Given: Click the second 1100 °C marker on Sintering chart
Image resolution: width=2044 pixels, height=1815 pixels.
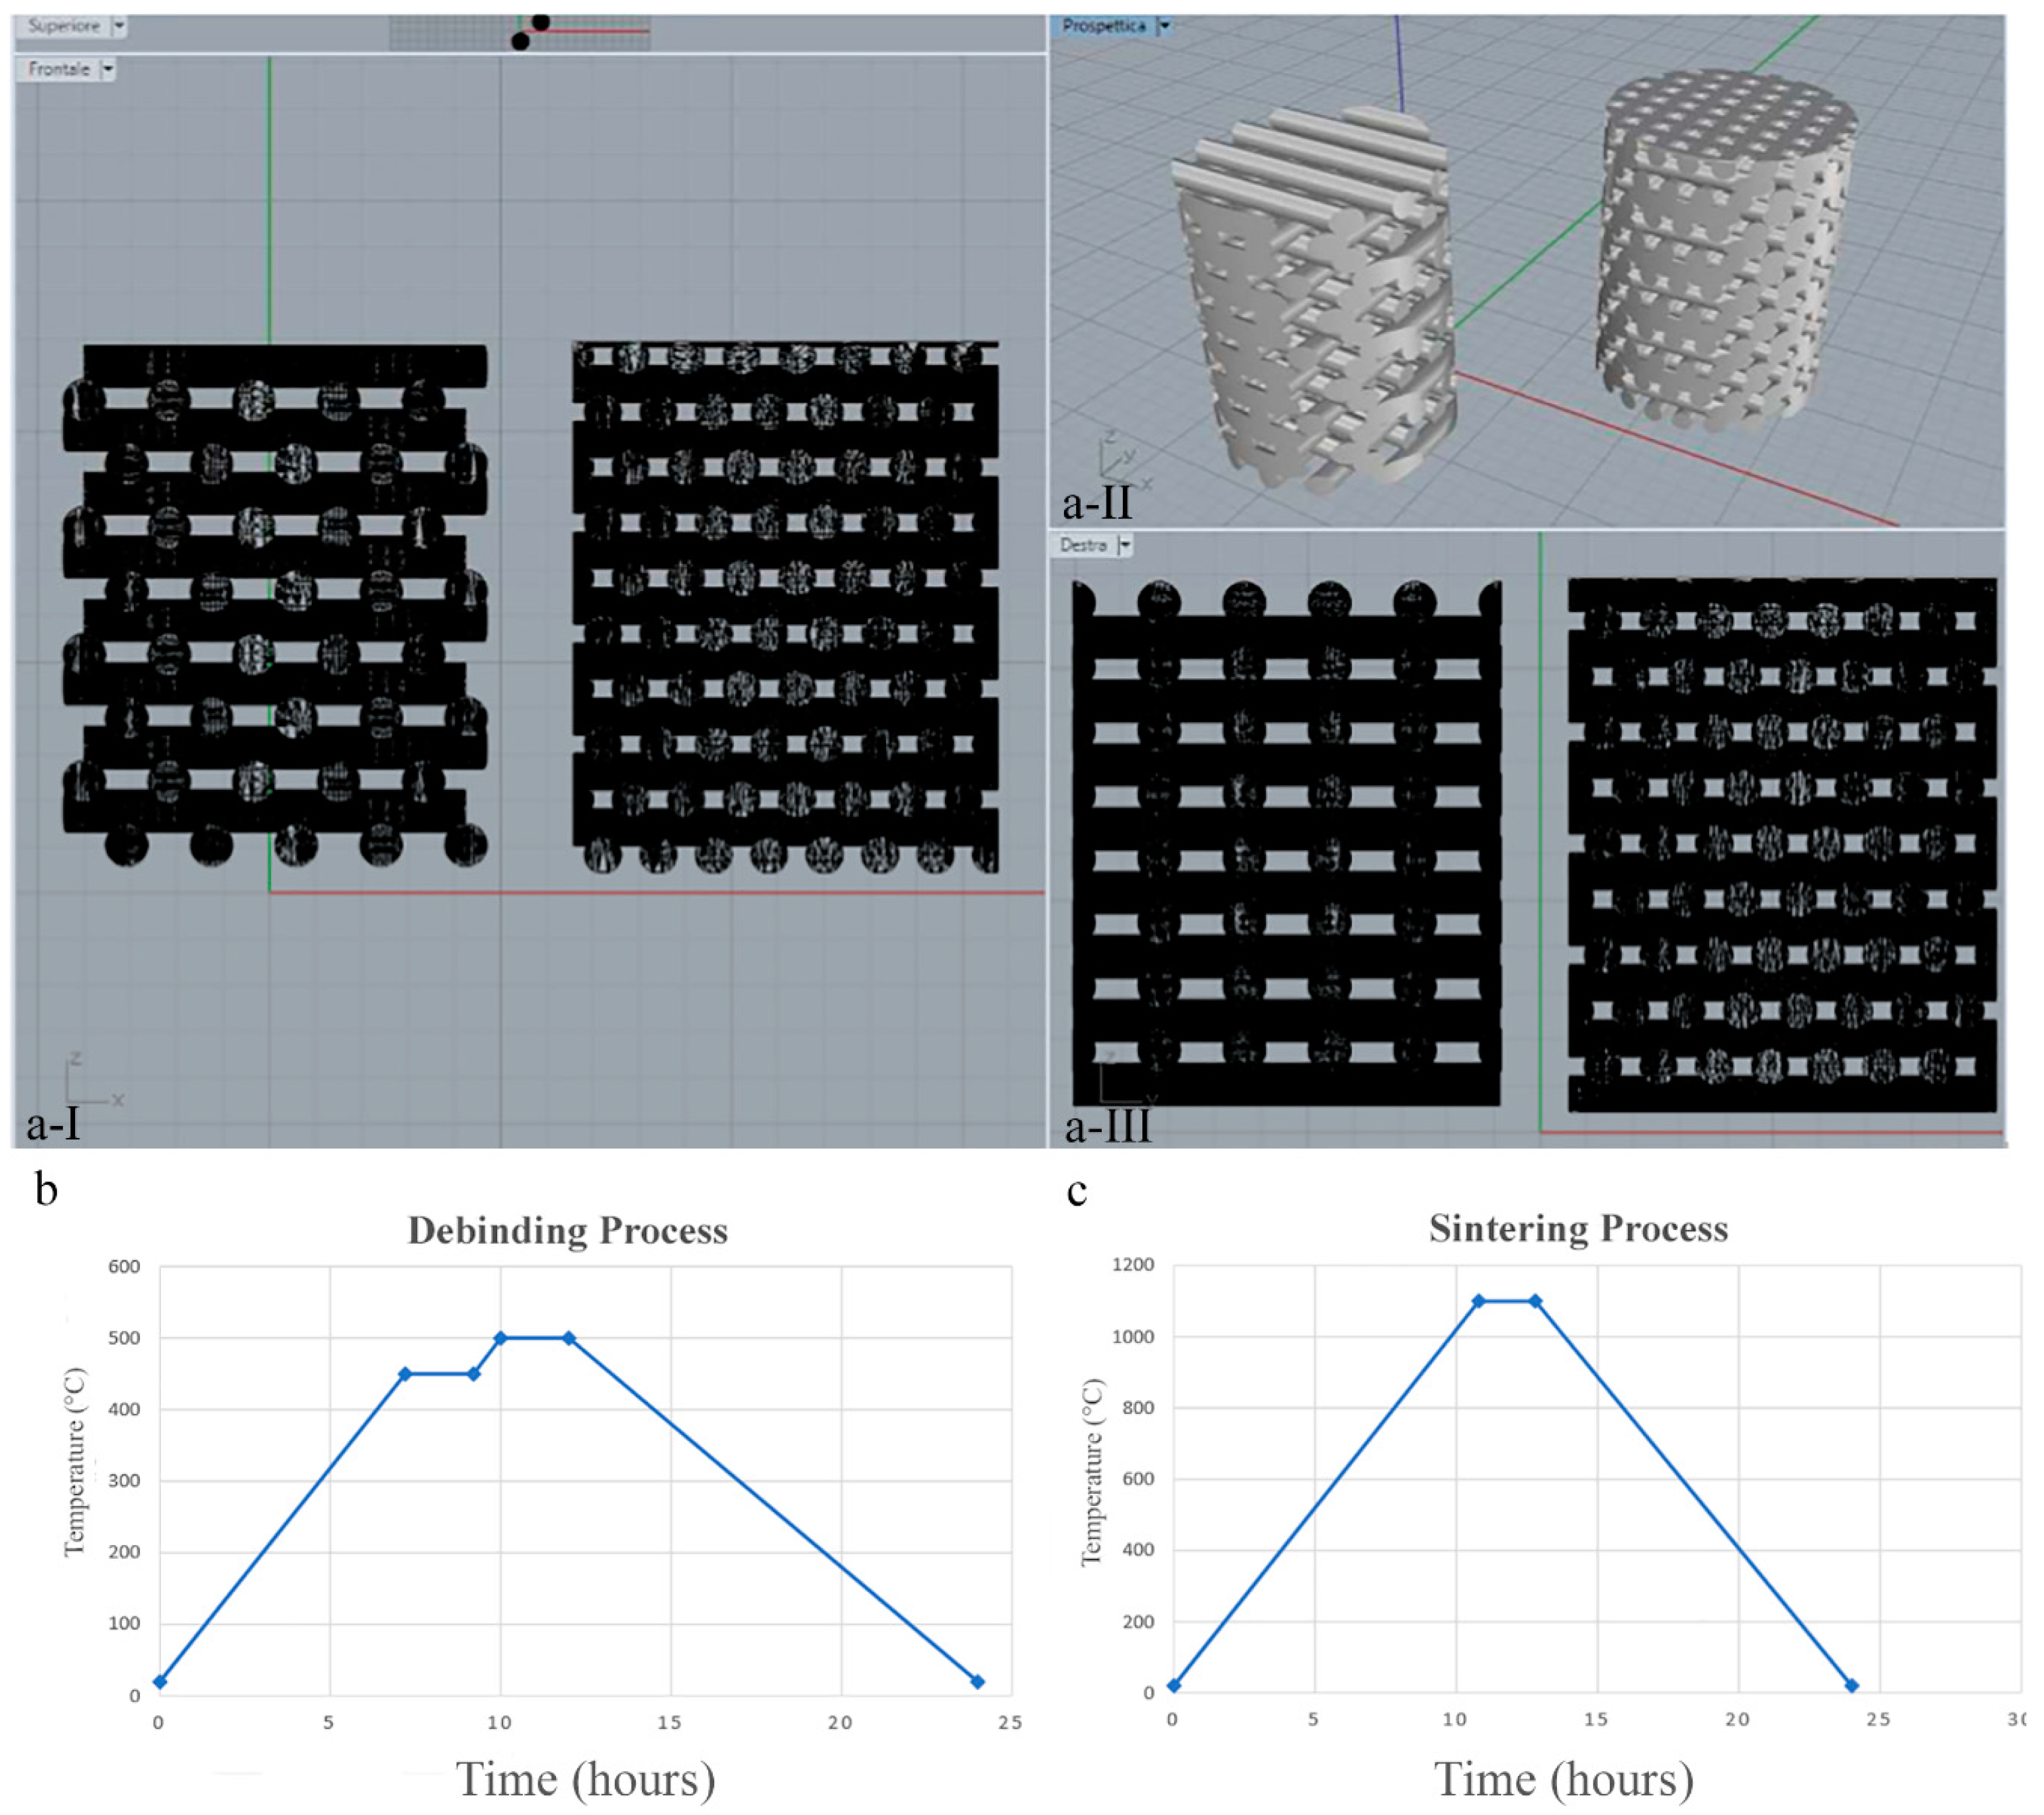Looking at the screenshot, I should 1535,1301.
